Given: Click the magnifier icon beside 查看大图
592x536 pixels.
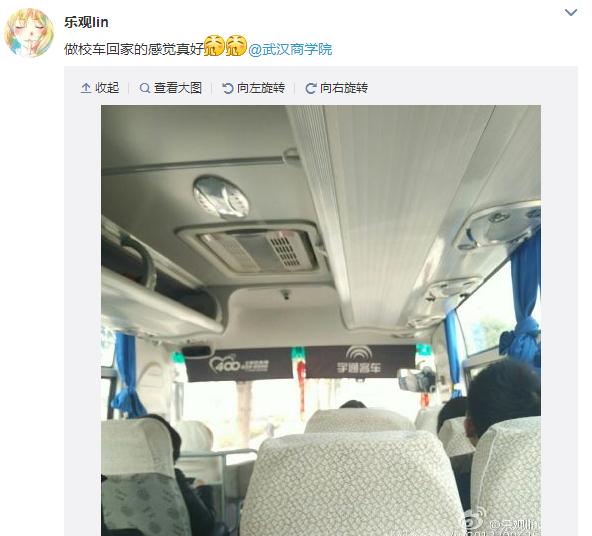Looking at the screenshot, I should point(145,88).
